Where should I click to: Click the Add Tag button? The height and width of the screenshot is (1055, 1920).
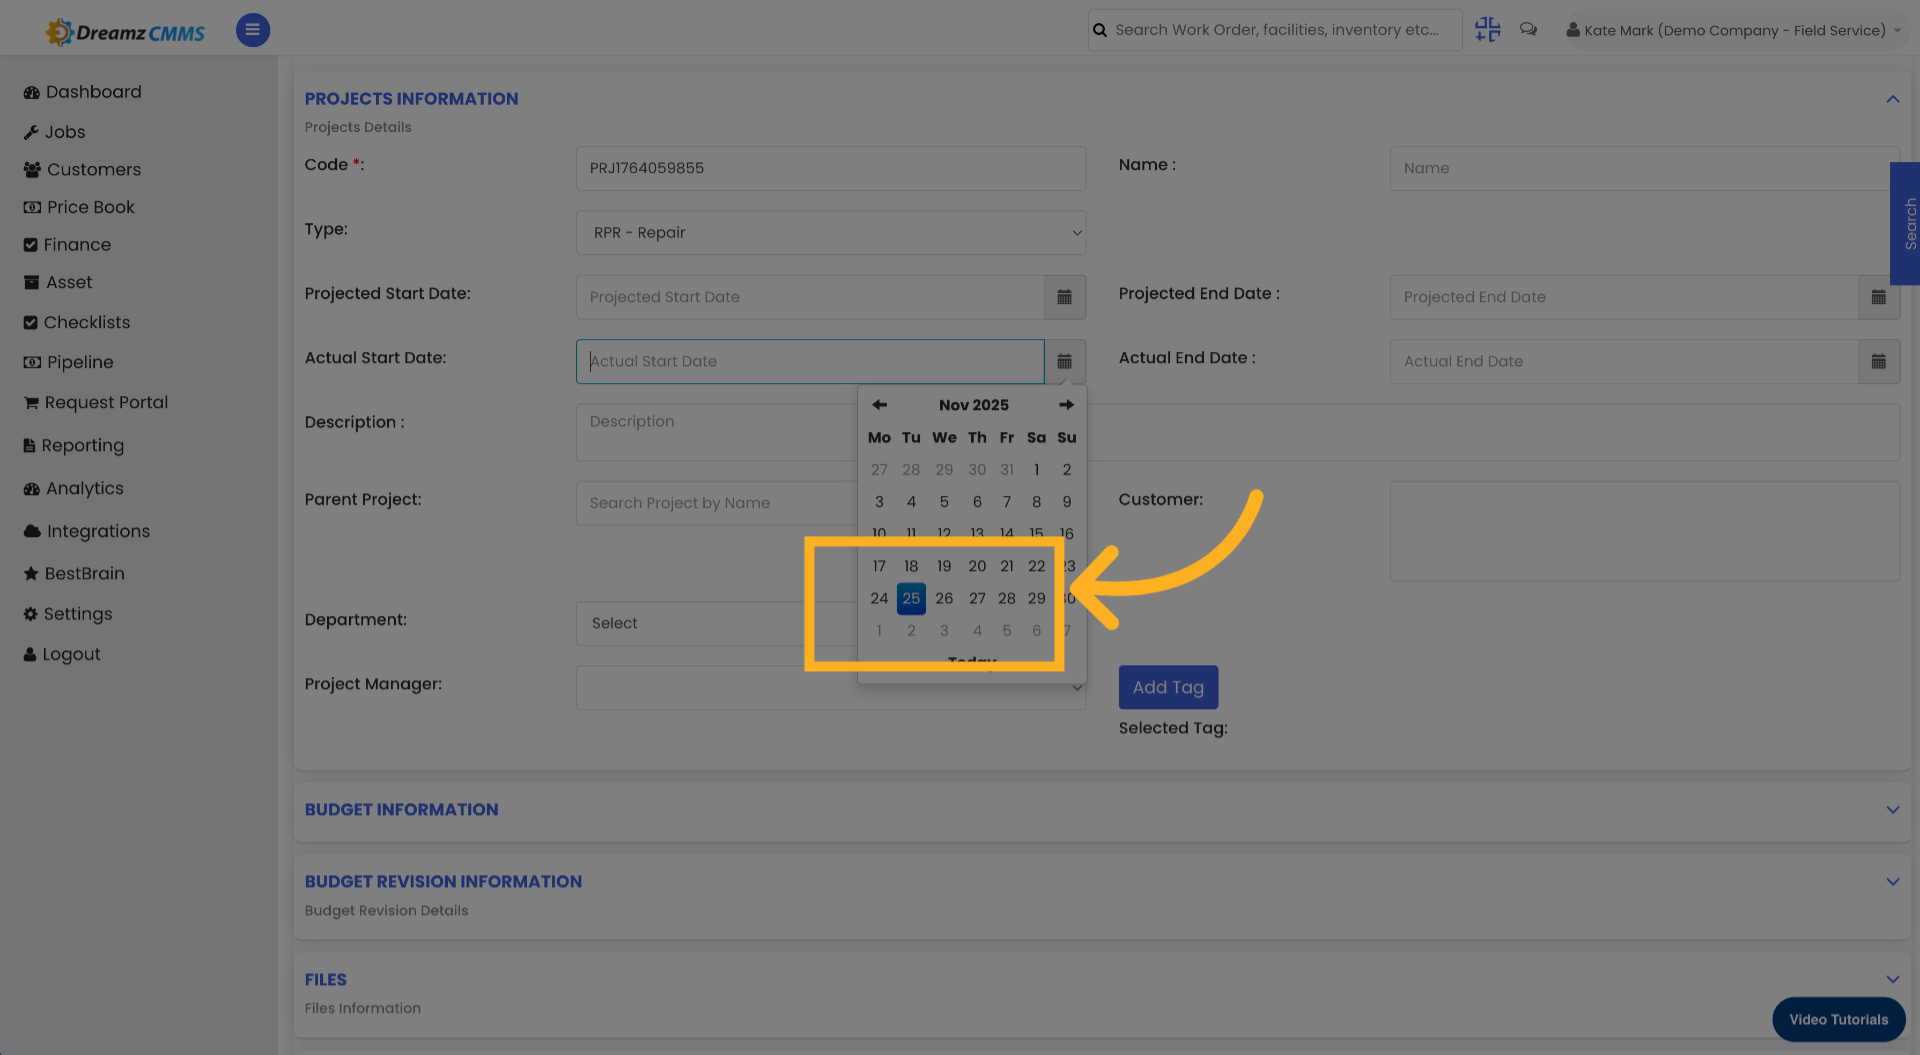1168,687
